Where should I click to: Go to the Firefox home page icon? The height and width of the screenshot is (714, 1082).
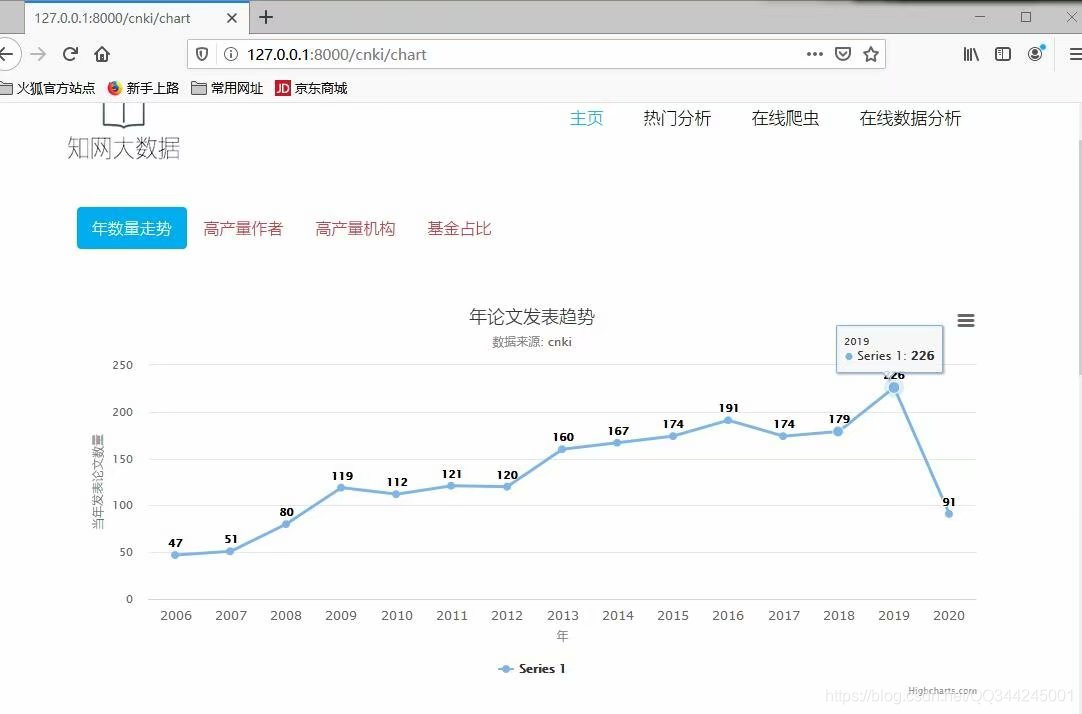pyautogui.click(x=102, y=54)
